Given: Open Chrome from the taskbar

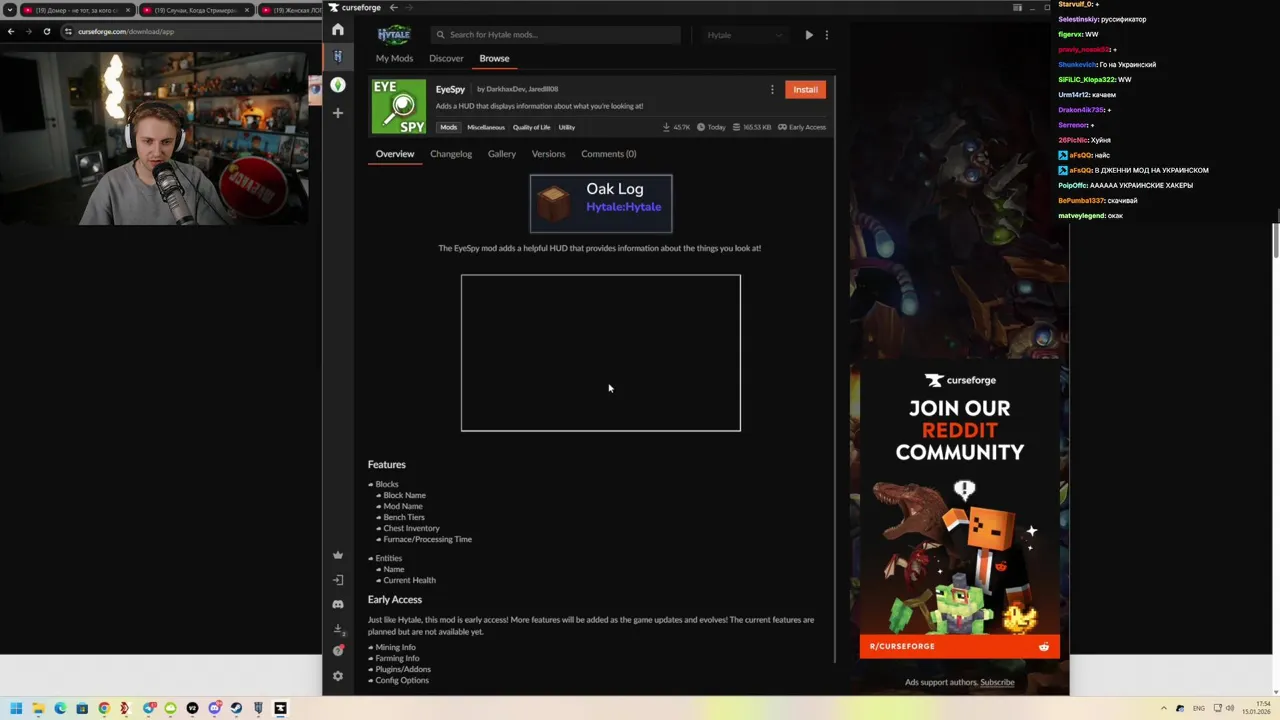Looking at the screenshot, I should click(104, 708).
